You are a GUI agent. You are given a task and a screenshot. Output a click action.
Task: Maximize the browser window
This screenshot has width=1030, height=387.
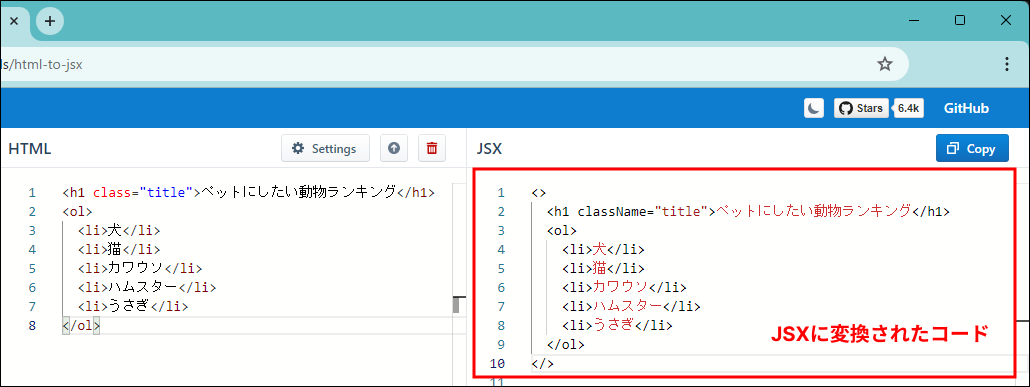[960, 21]
